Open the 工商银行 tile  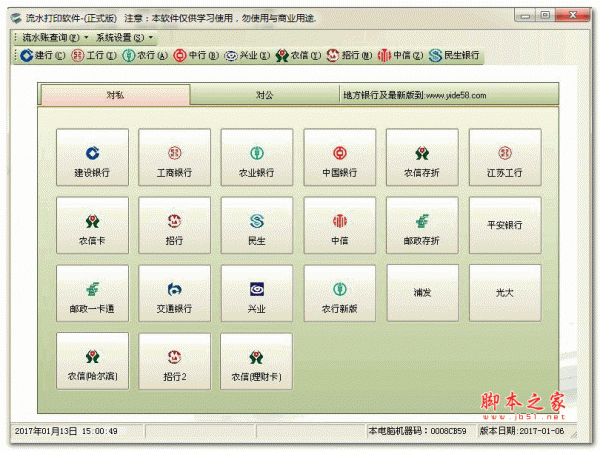coord(174,157)
